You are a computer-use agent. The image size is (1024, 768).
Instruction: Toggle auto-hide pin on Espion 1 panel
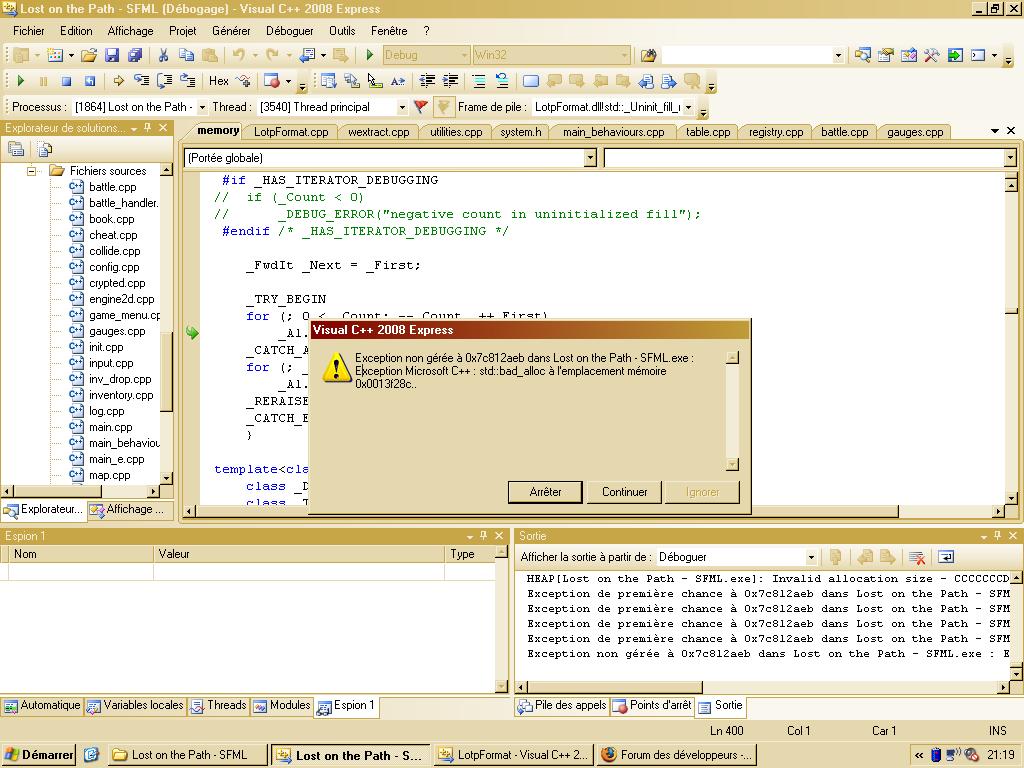click(x=483, y=536)
